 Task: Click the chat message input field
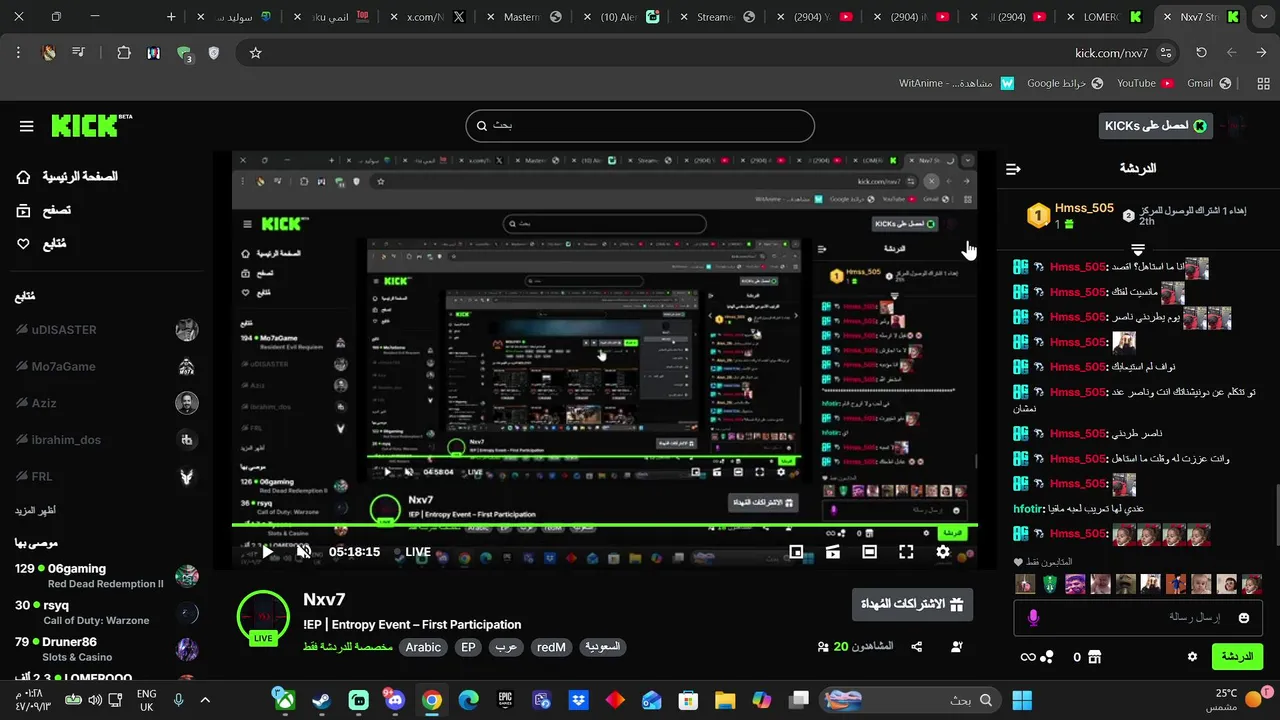pyautogui.click(x=1137, y=618)
